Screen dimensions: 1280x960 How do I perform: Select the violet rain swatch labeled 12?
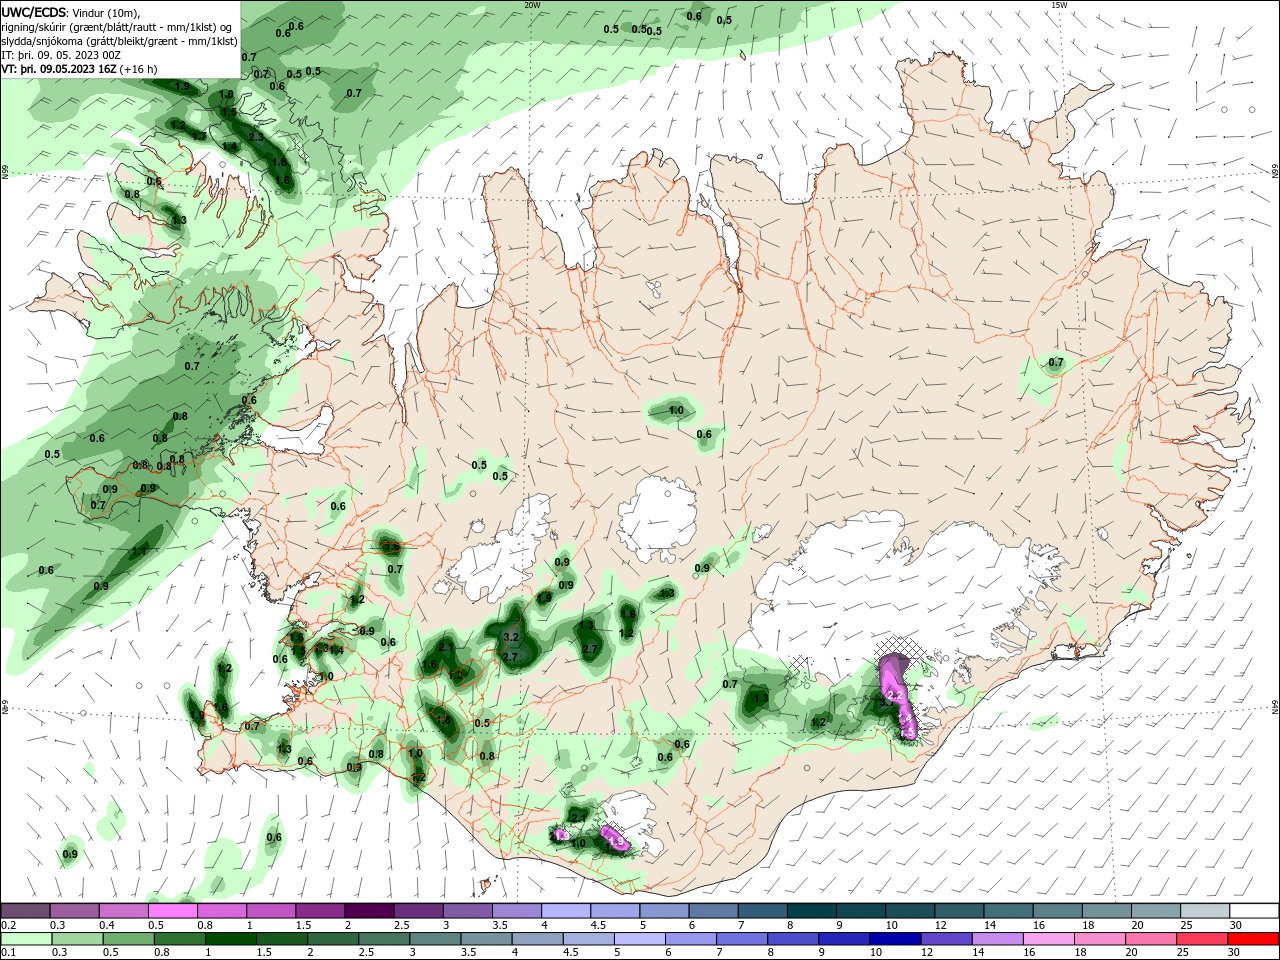[x=947, y=939]
